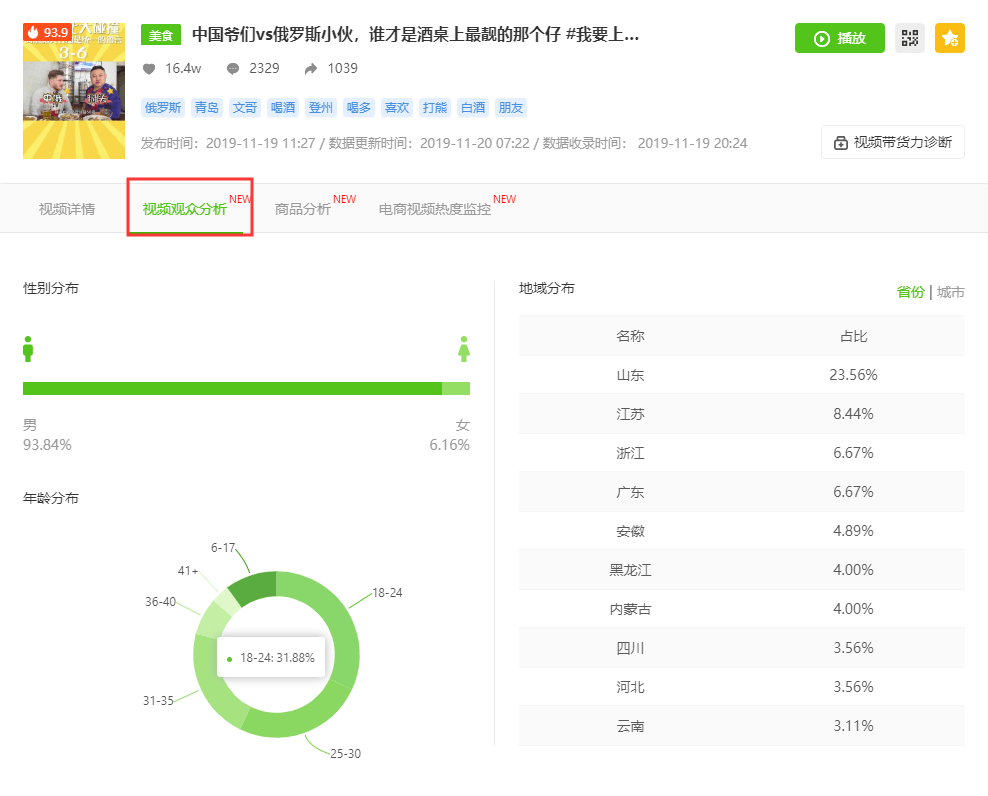Click the 视频带货力诊断 button
Viewport: 988px width, 796px height.
point(892,142)
